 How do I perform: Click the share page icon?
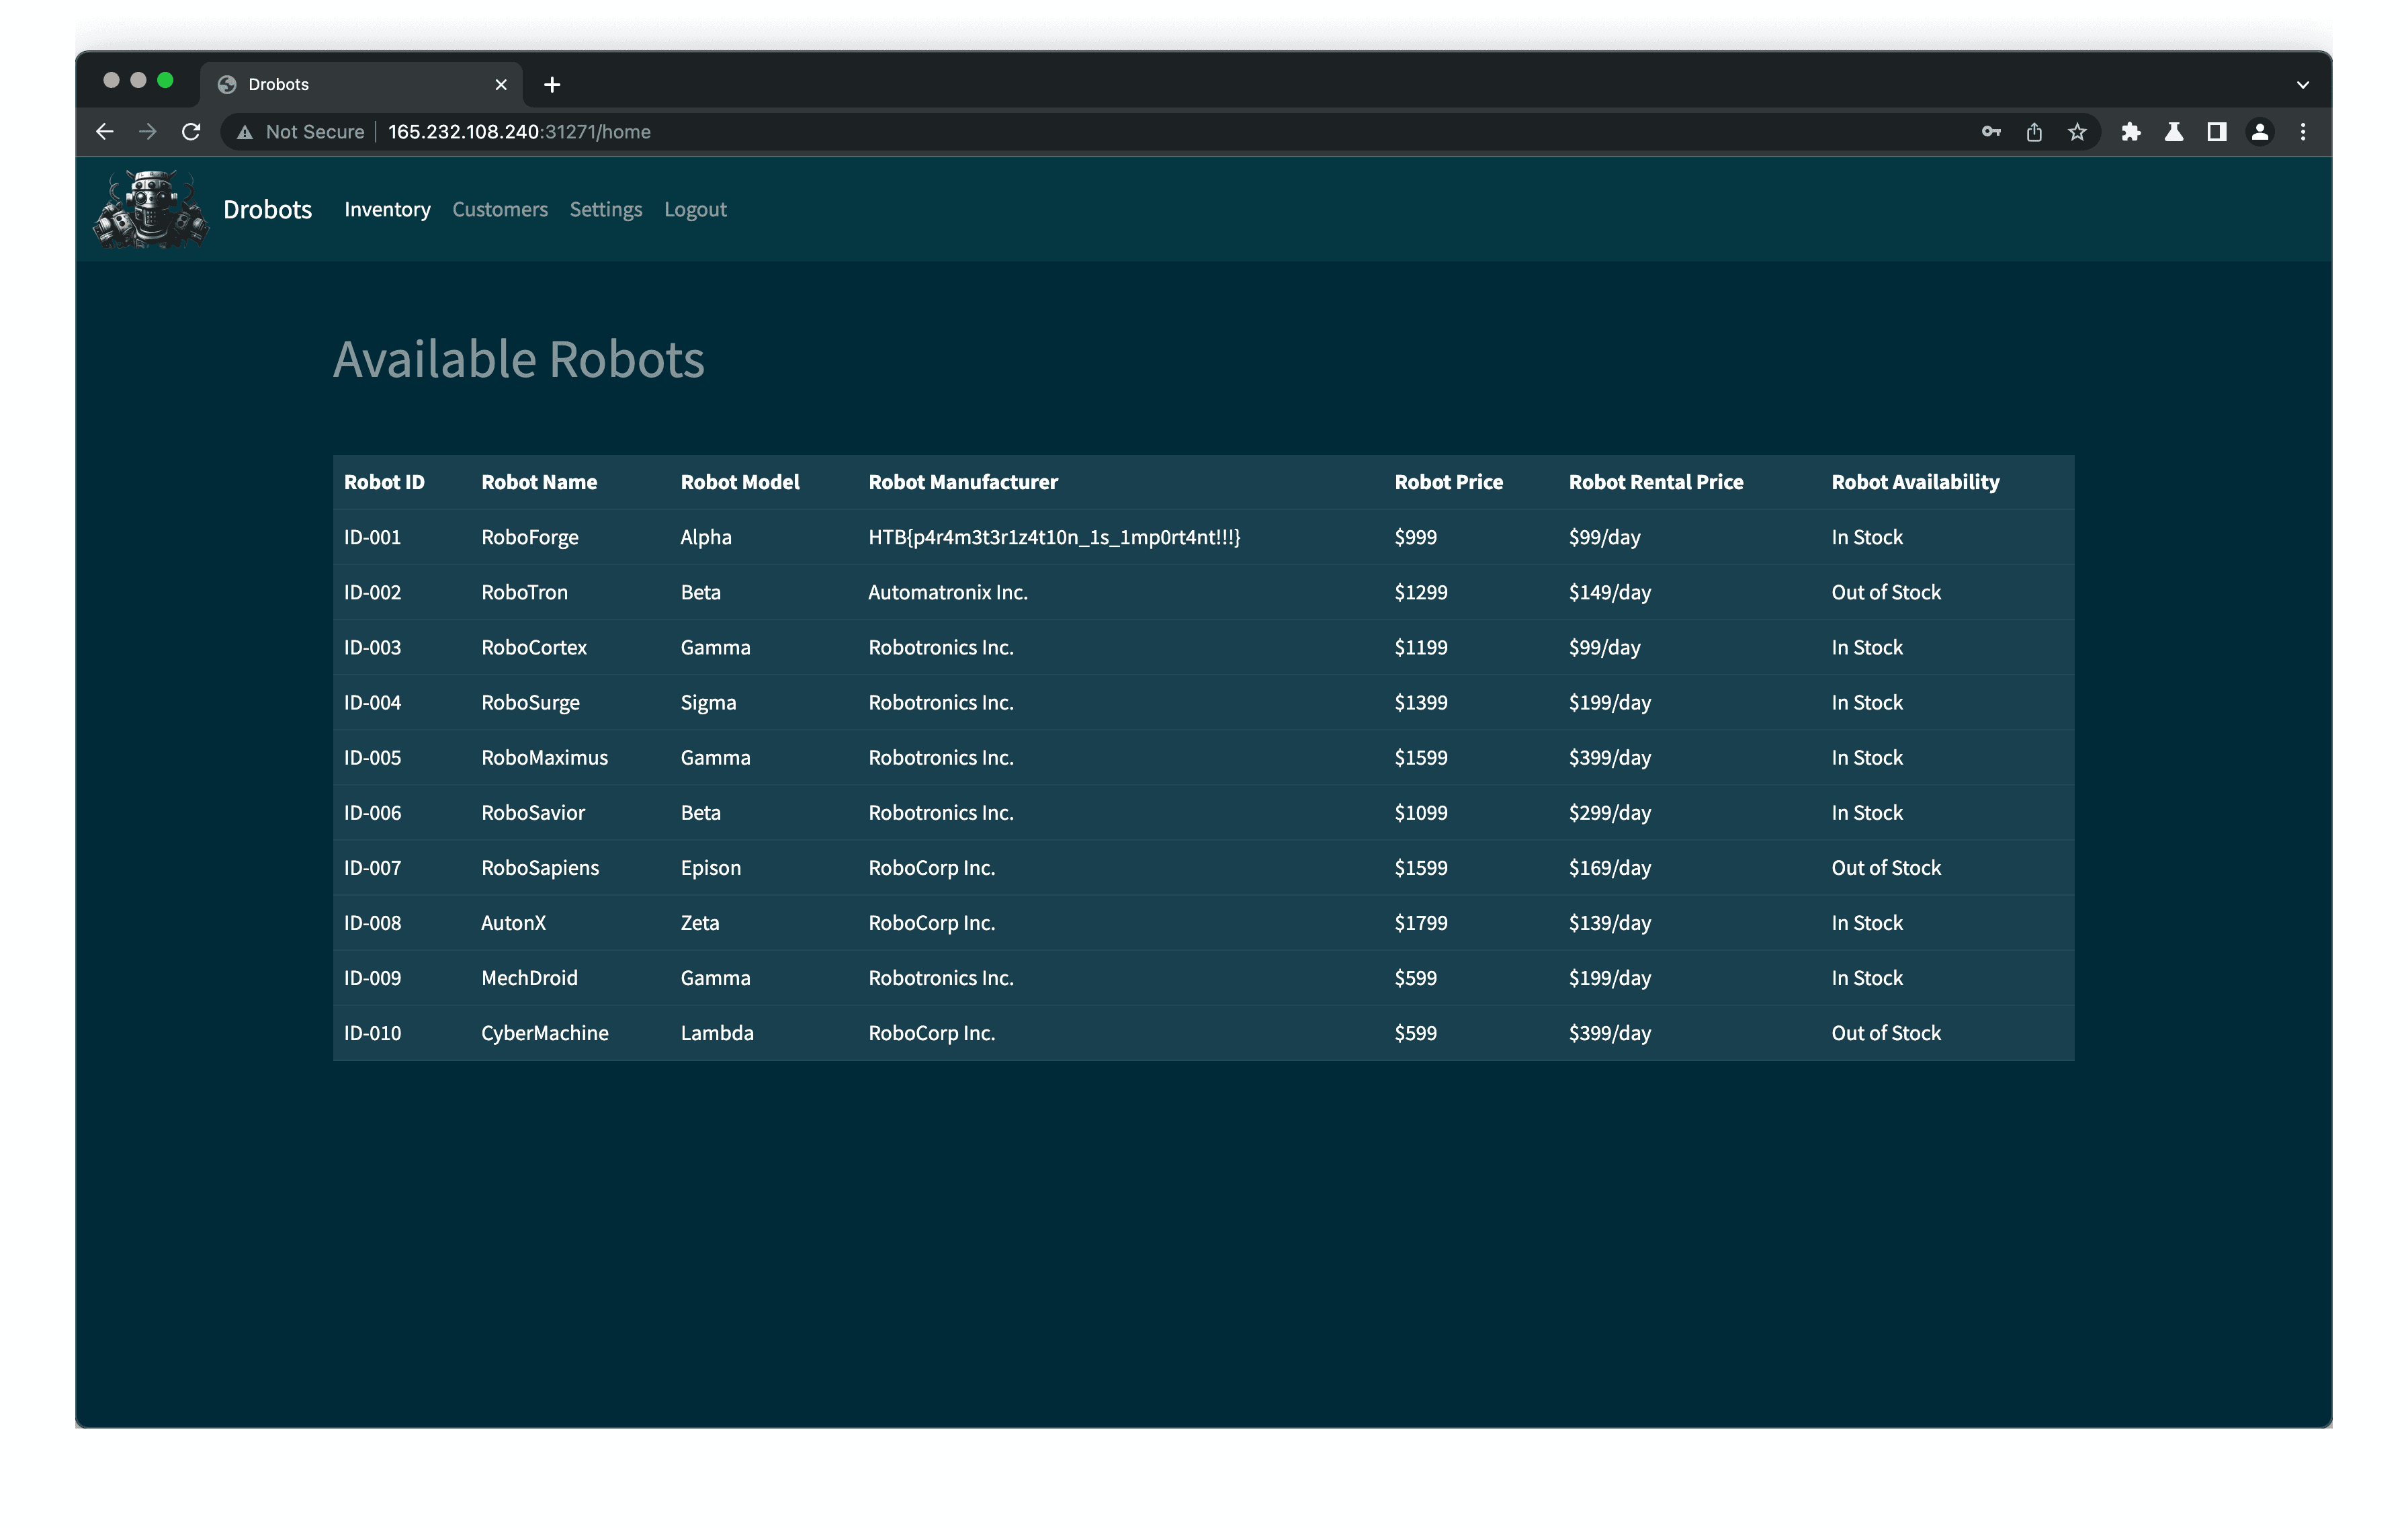(2034, 132)
